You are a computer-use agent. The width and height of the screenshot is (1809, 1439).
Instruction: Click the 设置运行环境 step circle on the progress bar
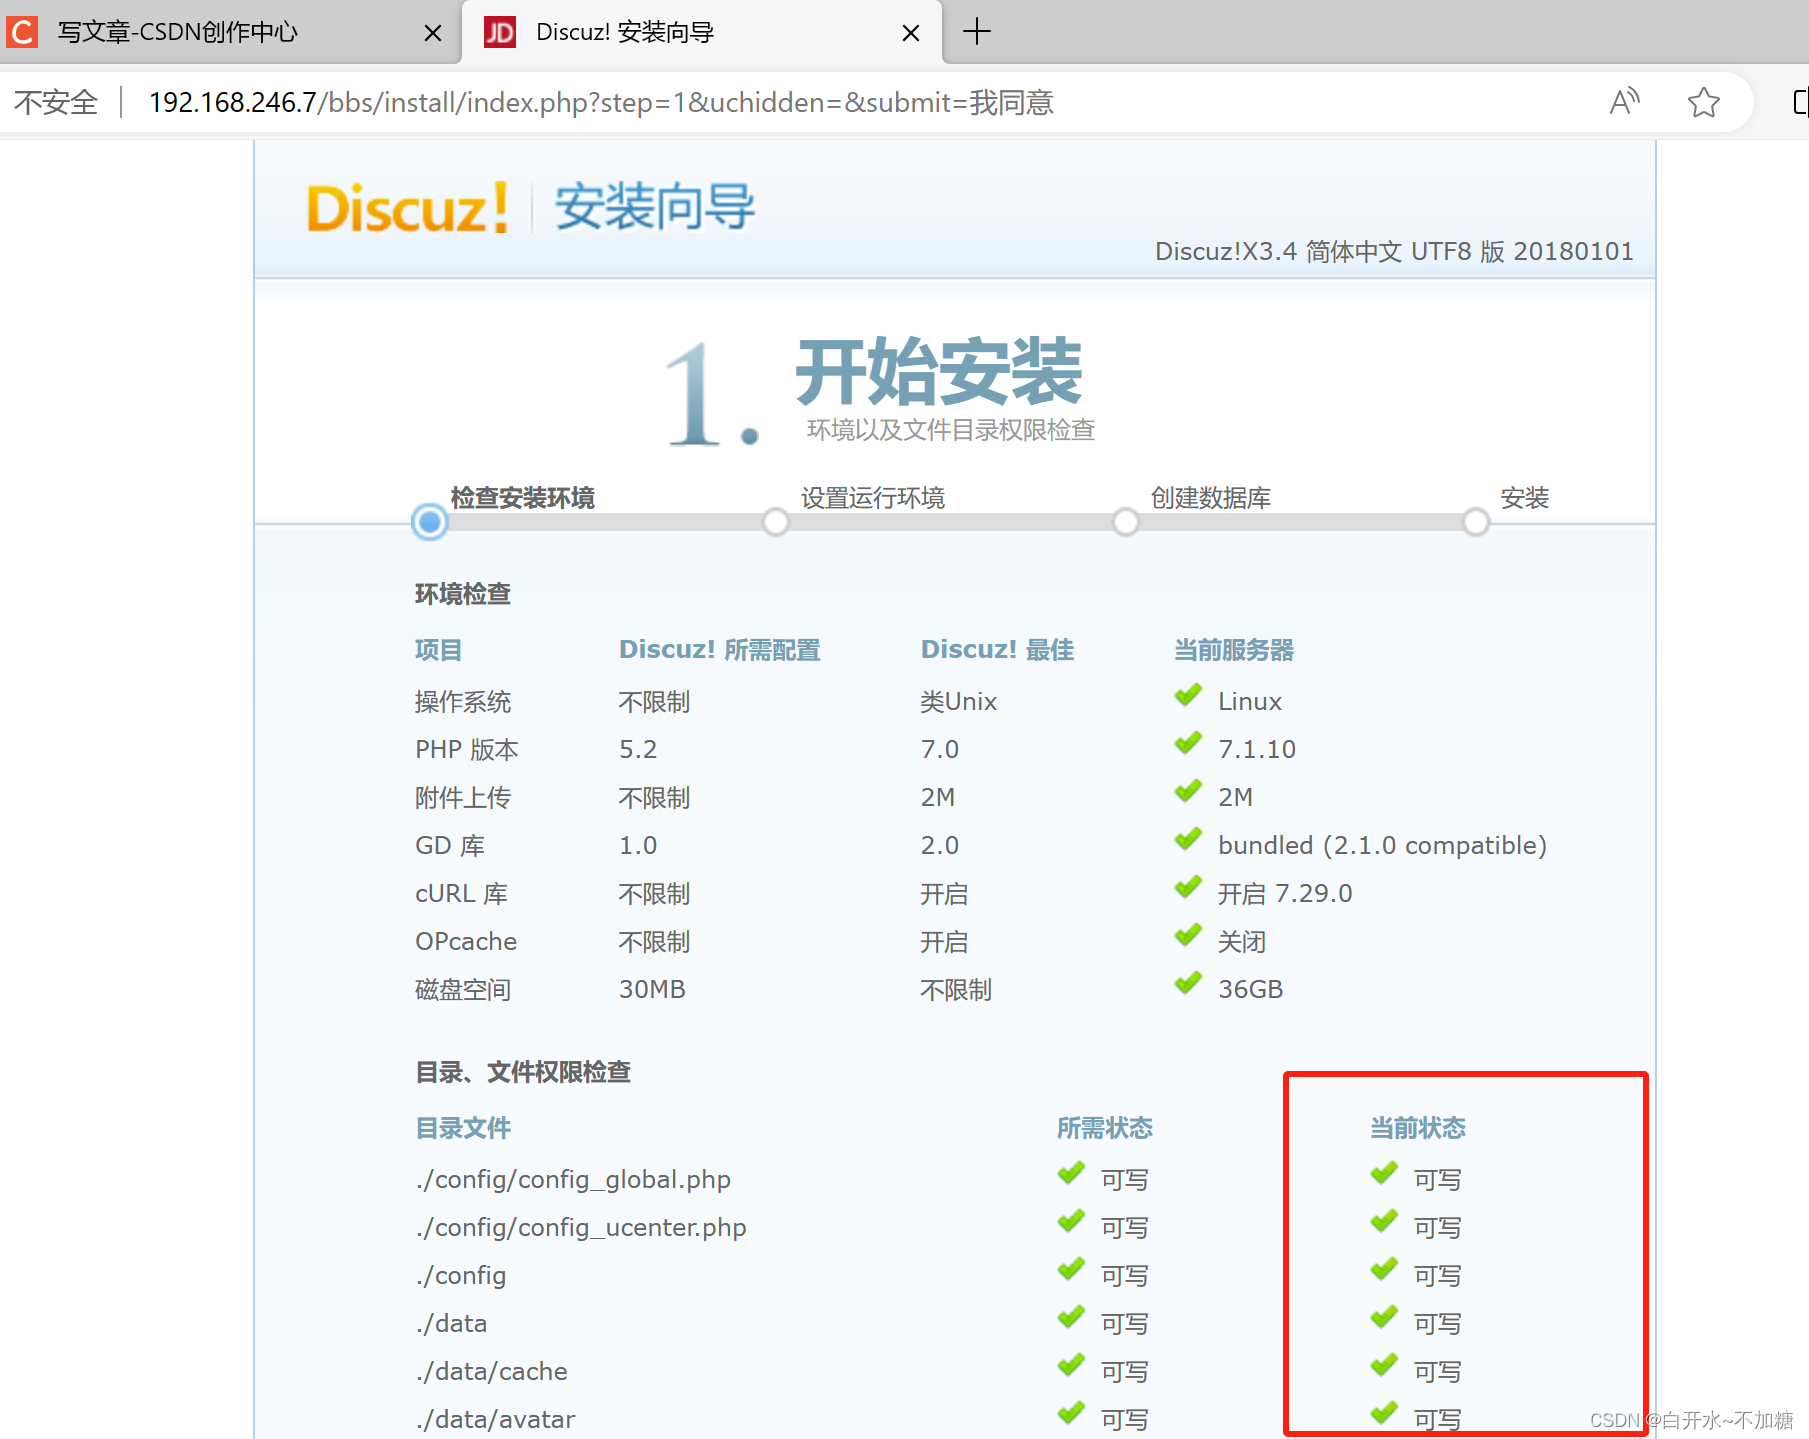(776, 522)
